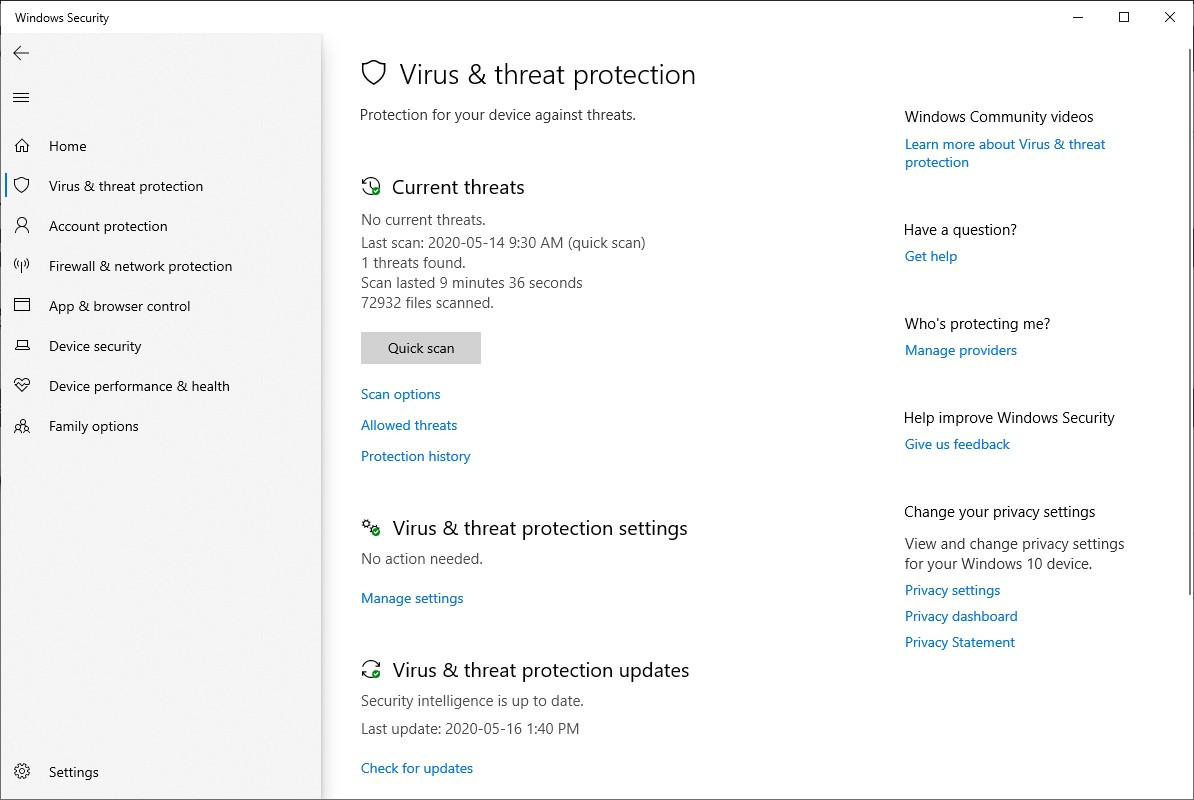
Task: Open Privacy settings link
Action: click(952, 590)
